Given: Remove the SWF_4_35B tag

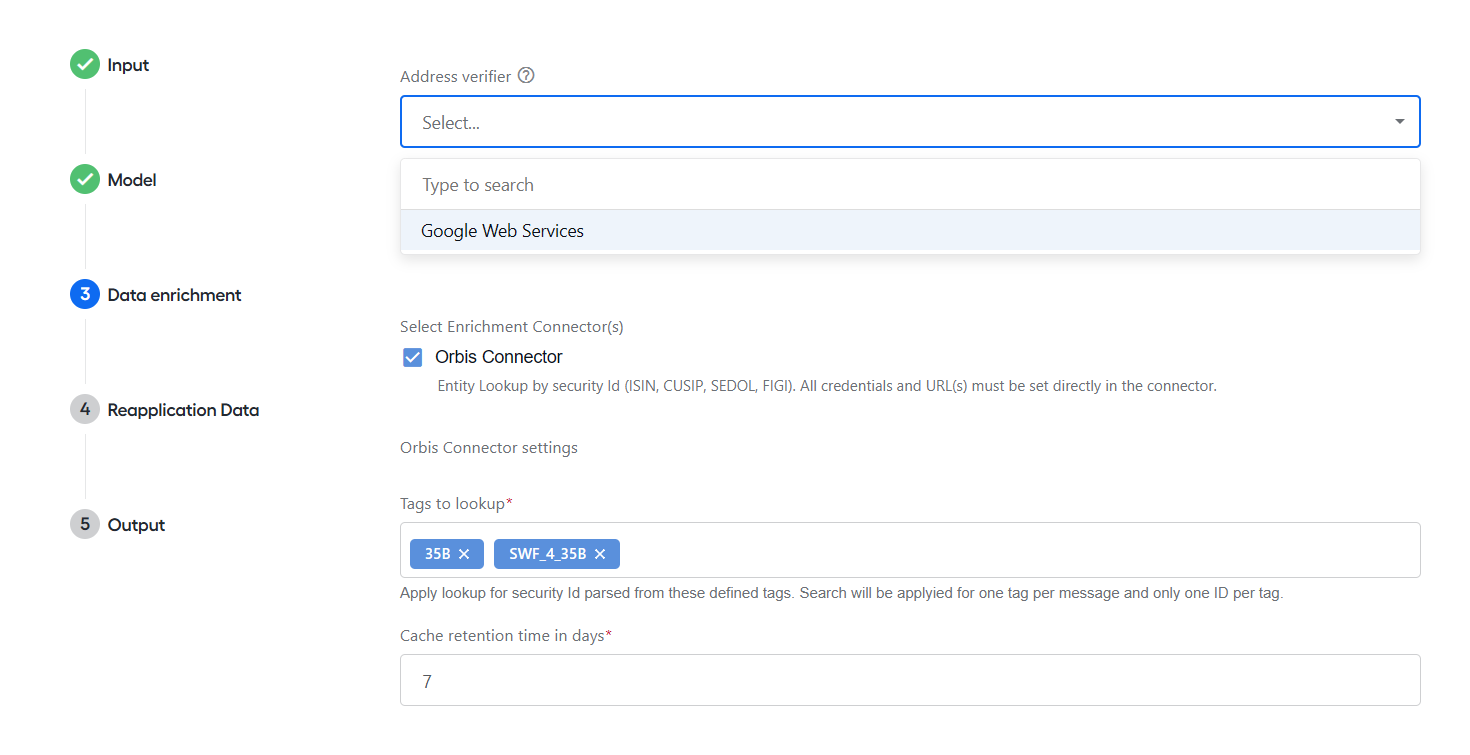Looking at the screenshot, I should coord(600,554).
